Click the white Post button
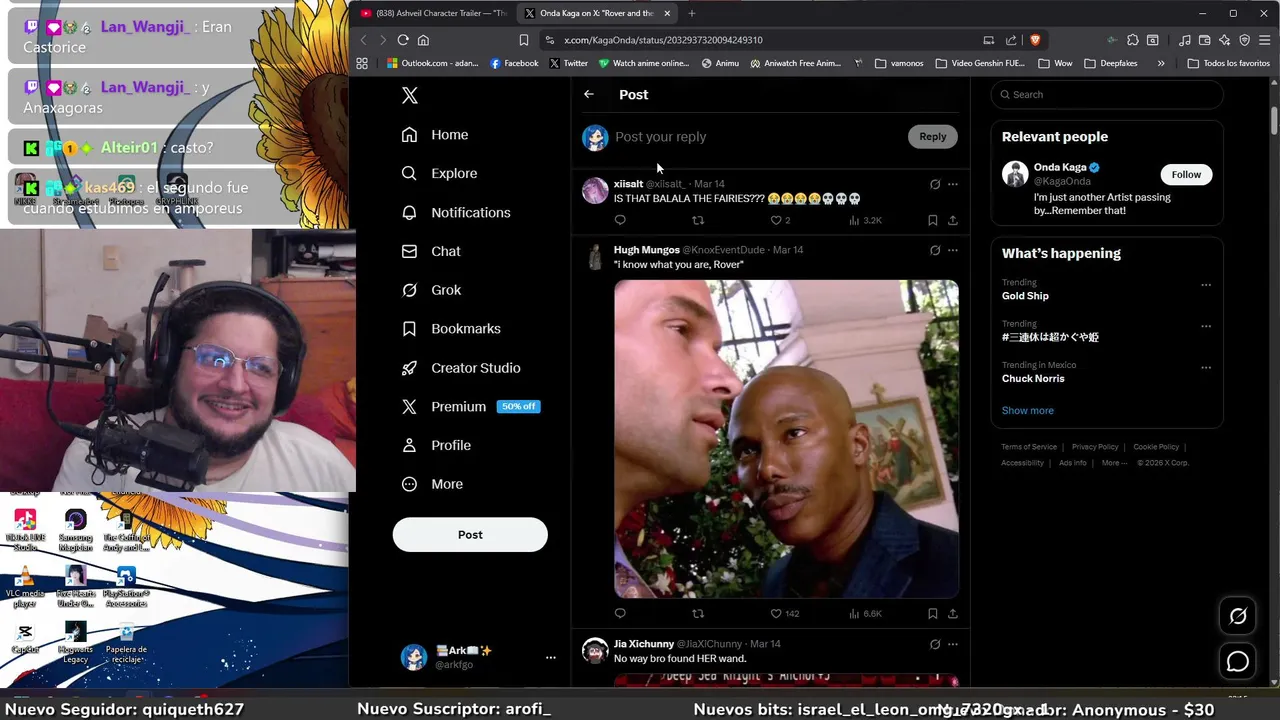Screen dimensions: 1280x720 pos(470,535)
